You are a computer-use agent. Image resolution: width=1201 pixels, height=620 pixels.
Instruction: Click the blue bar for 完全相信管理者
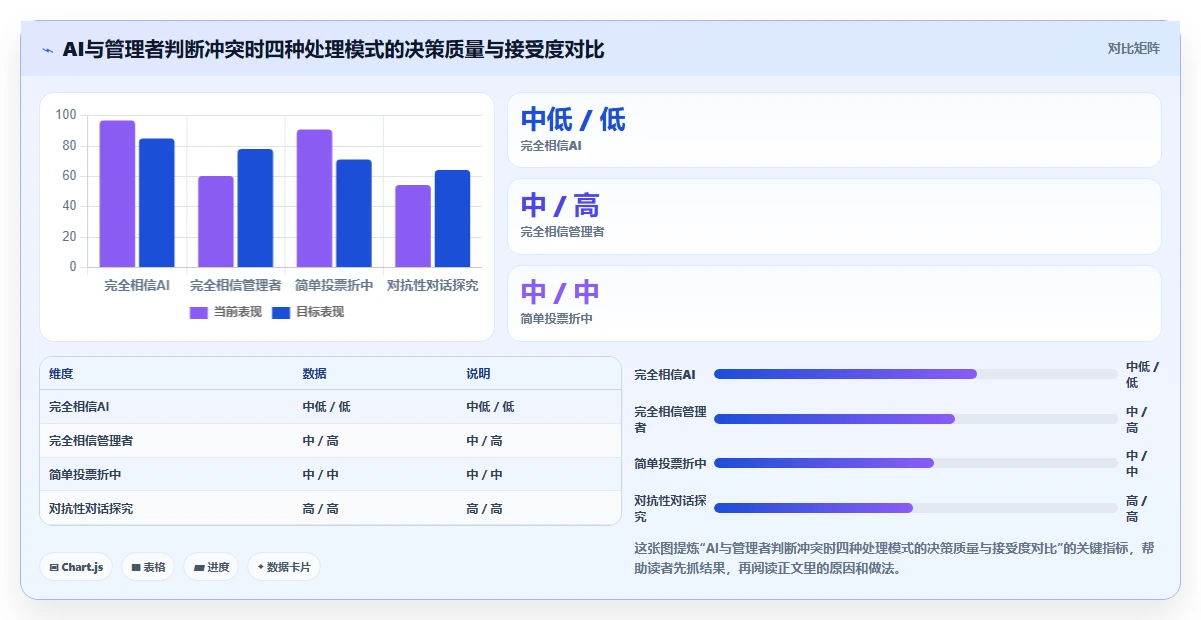pos(255,208)
